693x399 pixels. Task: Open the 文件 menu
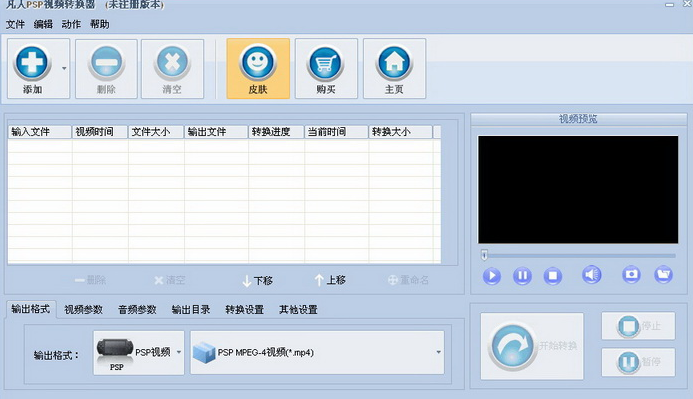(15, 24)
